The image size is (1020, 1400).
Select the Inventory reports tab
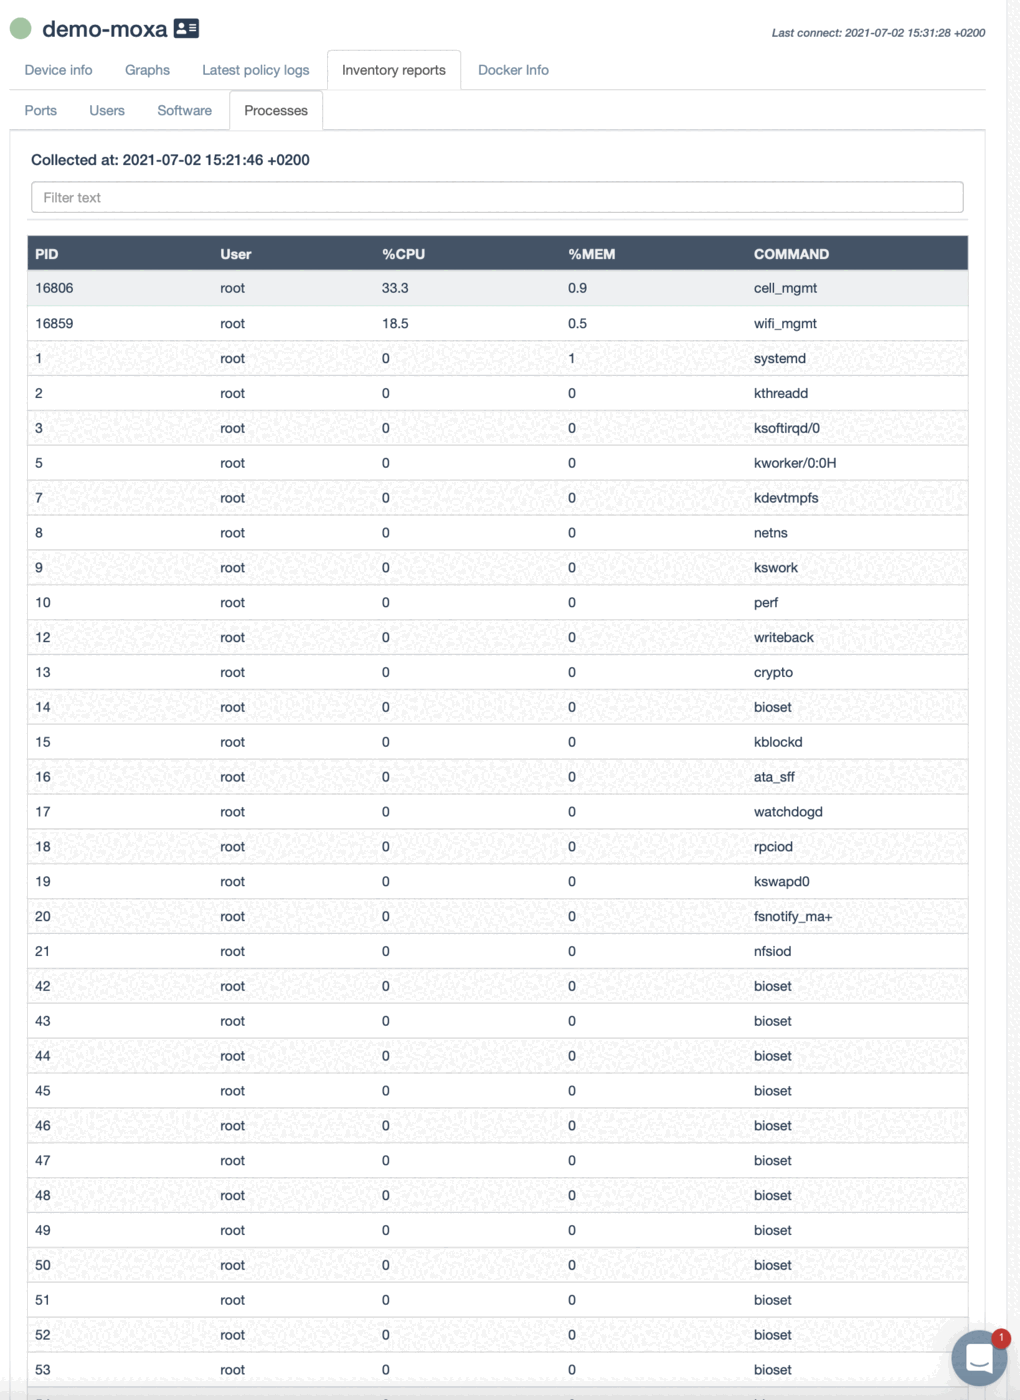point(393,70)
